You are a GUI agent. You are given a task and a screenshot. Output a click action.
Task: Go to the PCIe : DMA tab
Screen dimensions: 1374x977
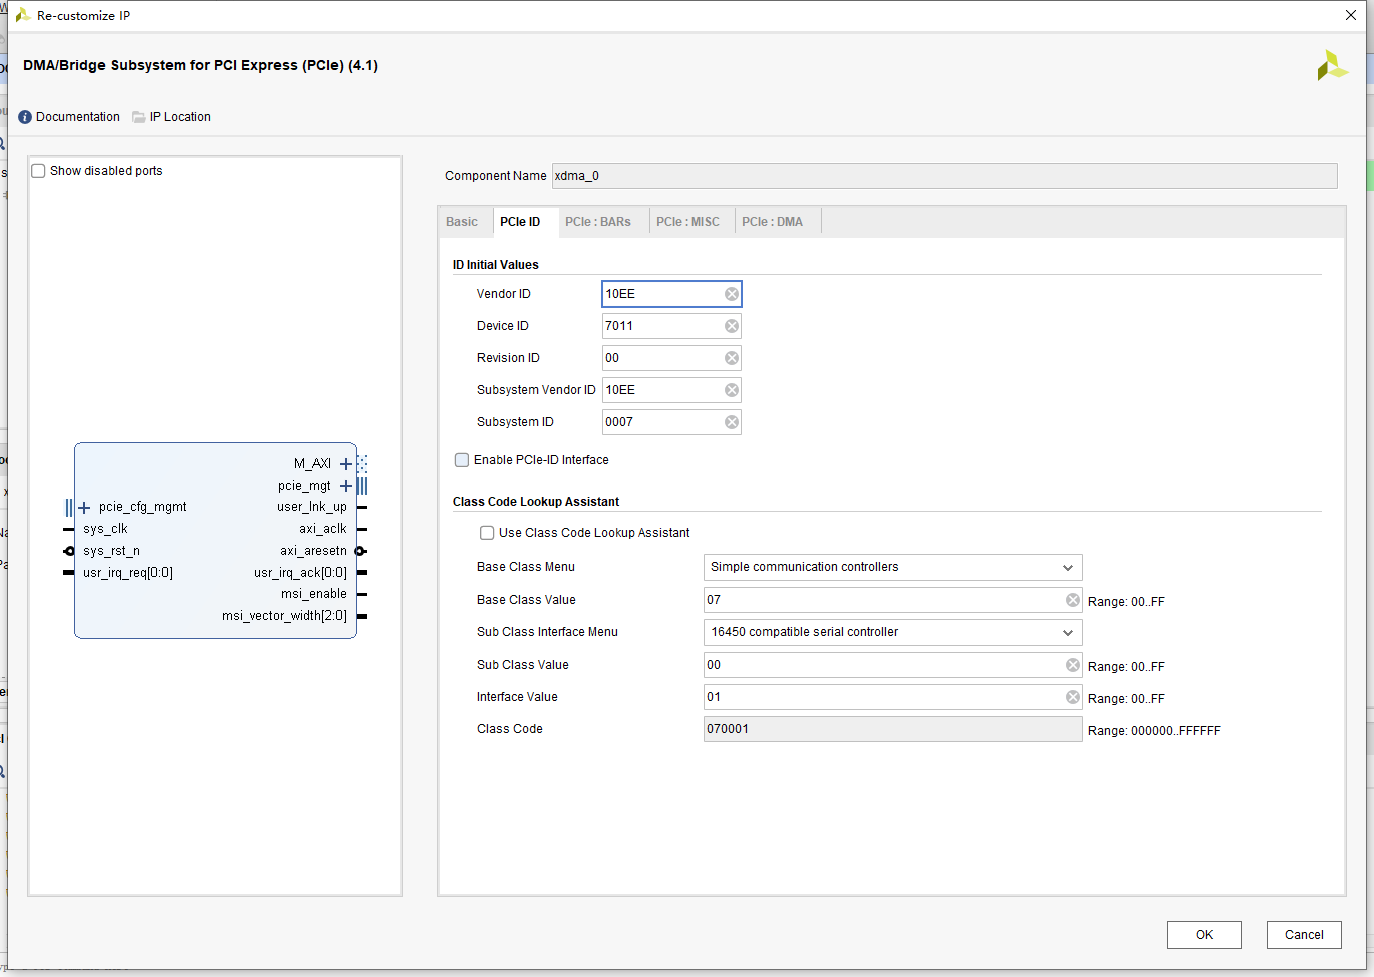(x=772, y=222)
